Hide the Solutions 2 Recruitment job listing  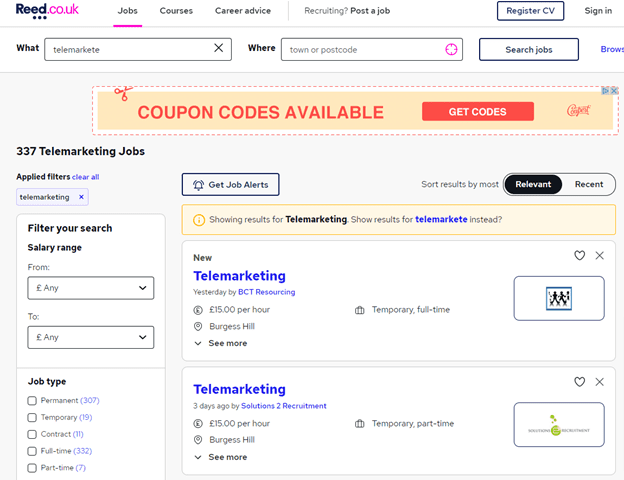point(600,382)
